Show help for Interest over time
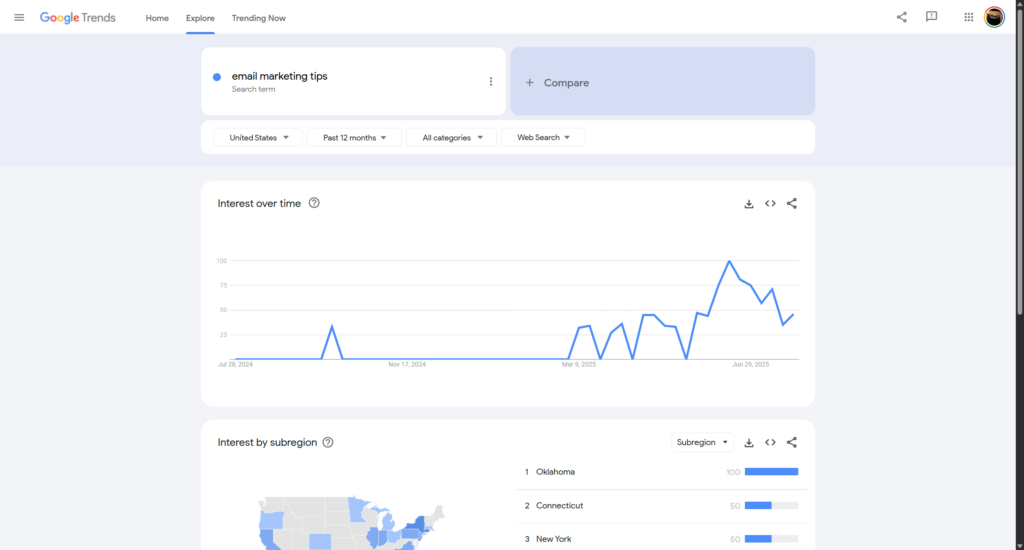 [x=314, y=203]
